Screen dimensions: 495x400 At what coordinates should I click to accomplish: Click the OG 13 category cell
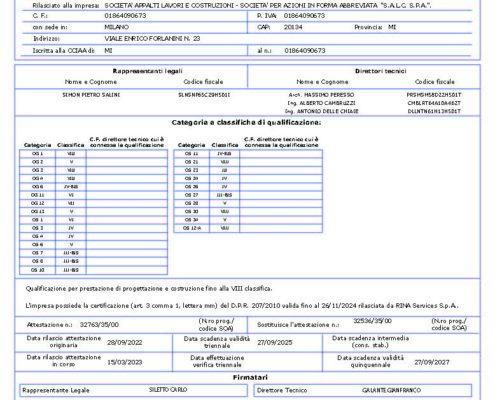point(37,212)
